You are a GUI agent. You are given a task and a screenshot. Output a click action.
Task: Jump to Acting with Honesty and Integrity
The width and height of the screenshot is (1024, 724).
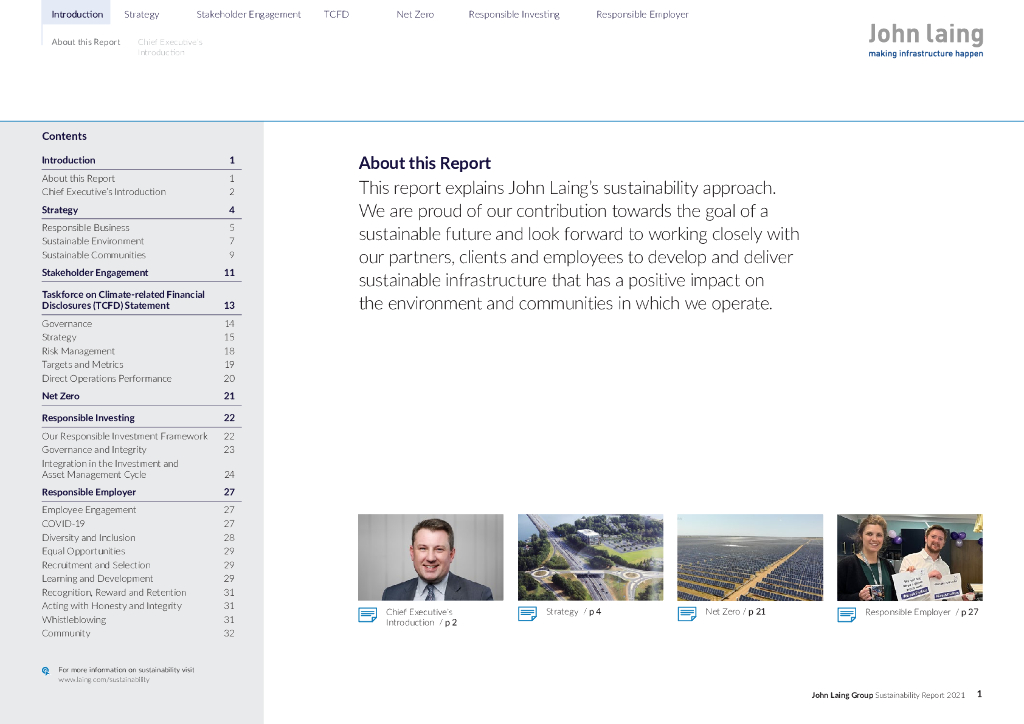[x=138, y=606]
